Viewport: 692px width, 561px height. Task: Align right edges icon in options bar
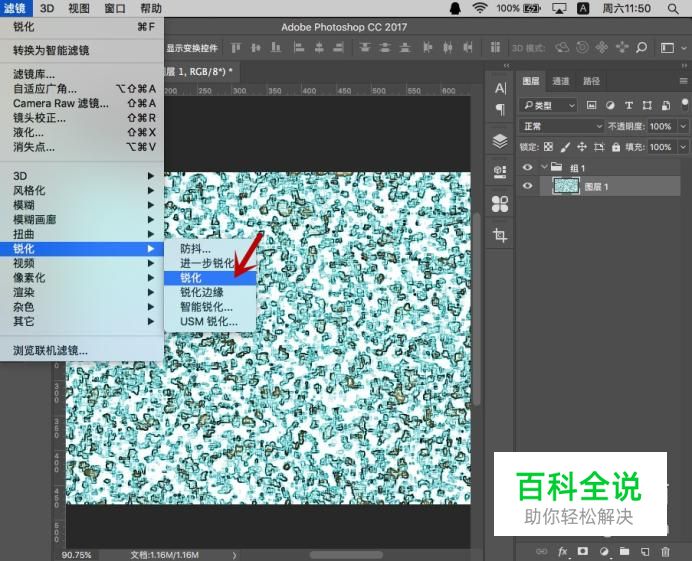338,48
